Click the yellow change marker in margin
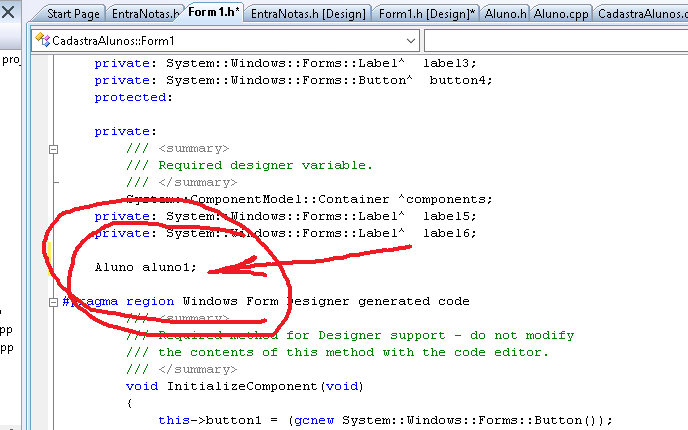The height and width of the screenshot is (430, 688). (x=48, y=250)
